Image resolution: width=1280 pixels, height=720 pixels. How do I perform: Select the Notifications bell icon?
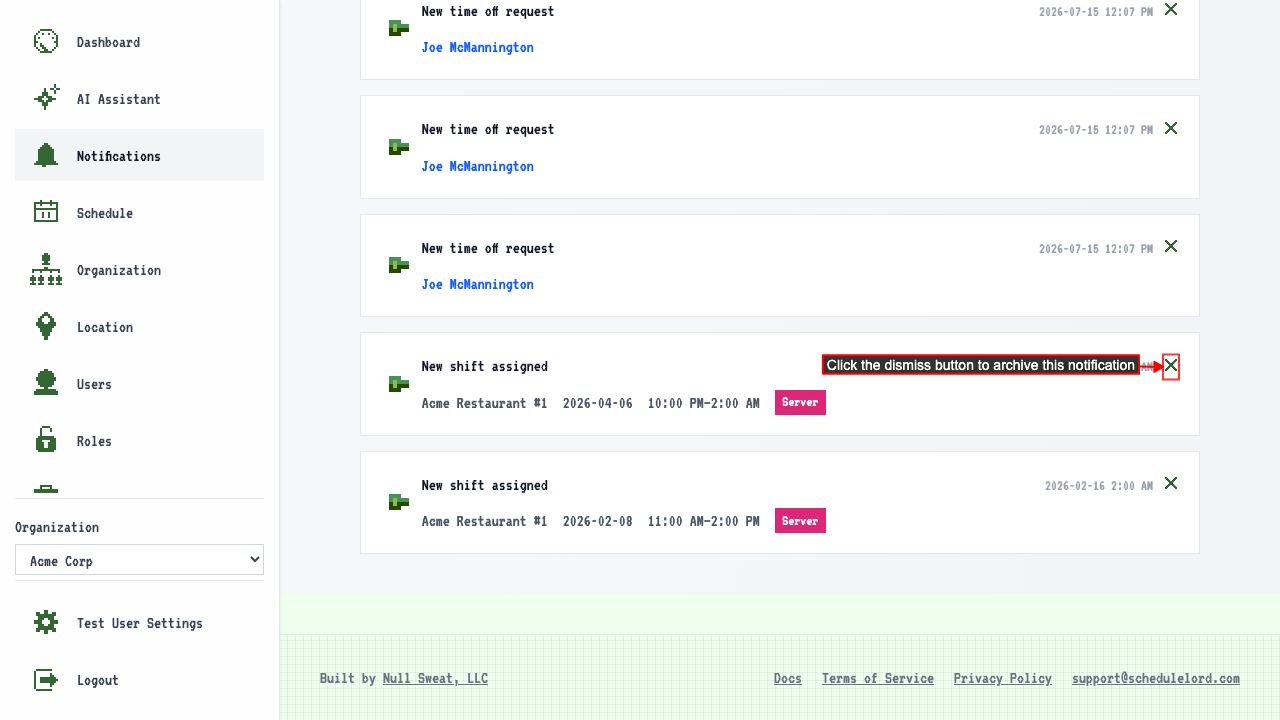coord(46,155)
